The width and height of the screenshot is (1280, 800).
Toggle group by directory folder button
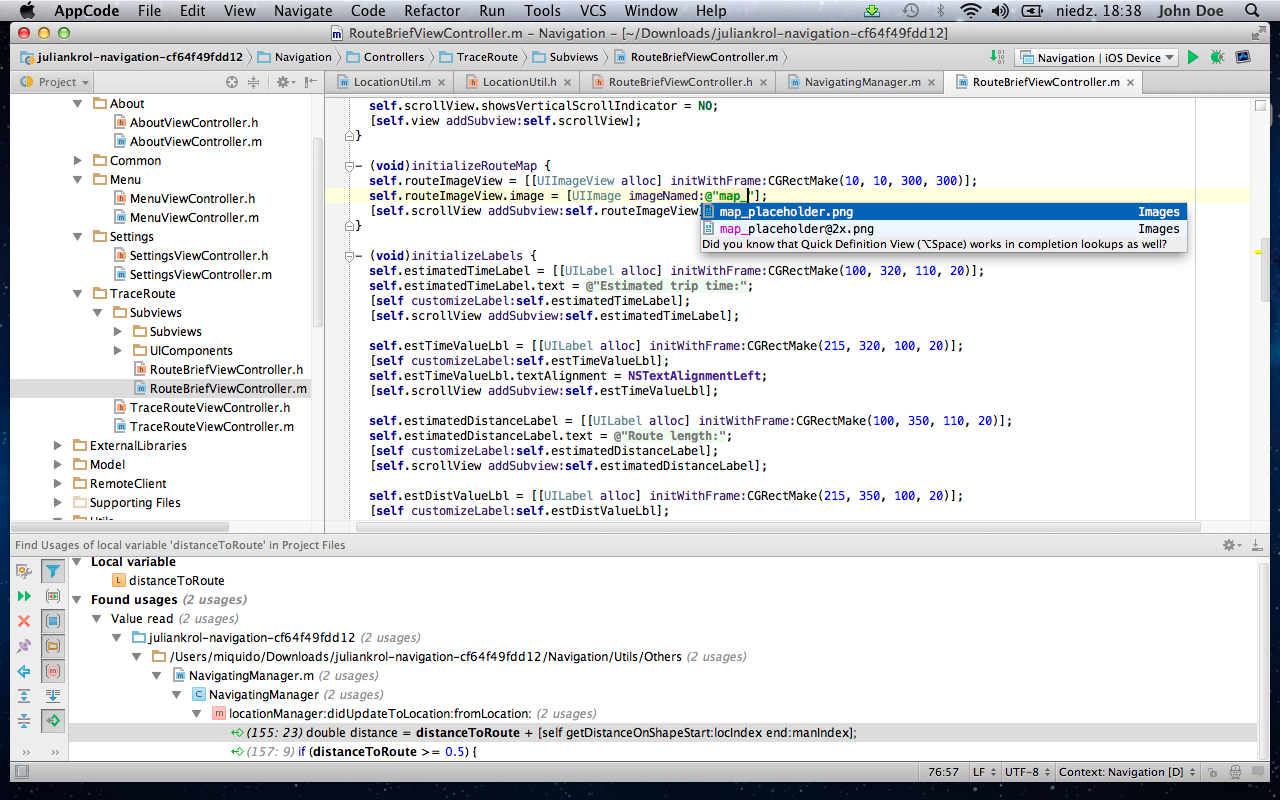point(53,646)
